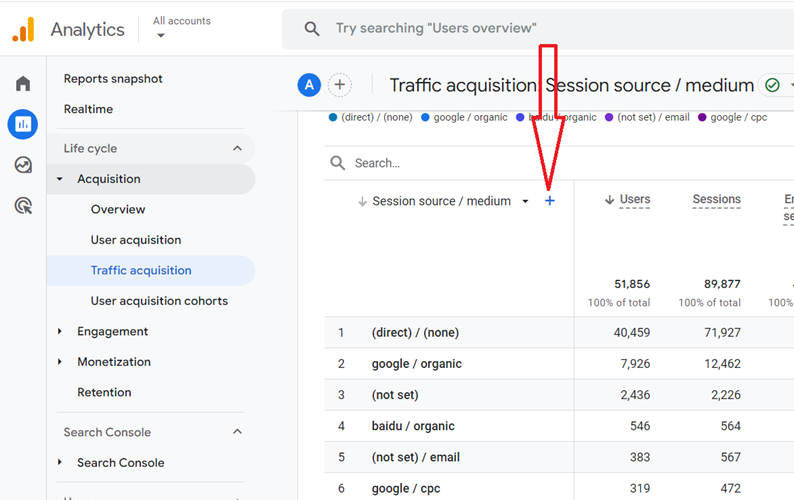Click the blue A segment badge
The width and height of the screenshot is (794, 500).
coord(309,85)
